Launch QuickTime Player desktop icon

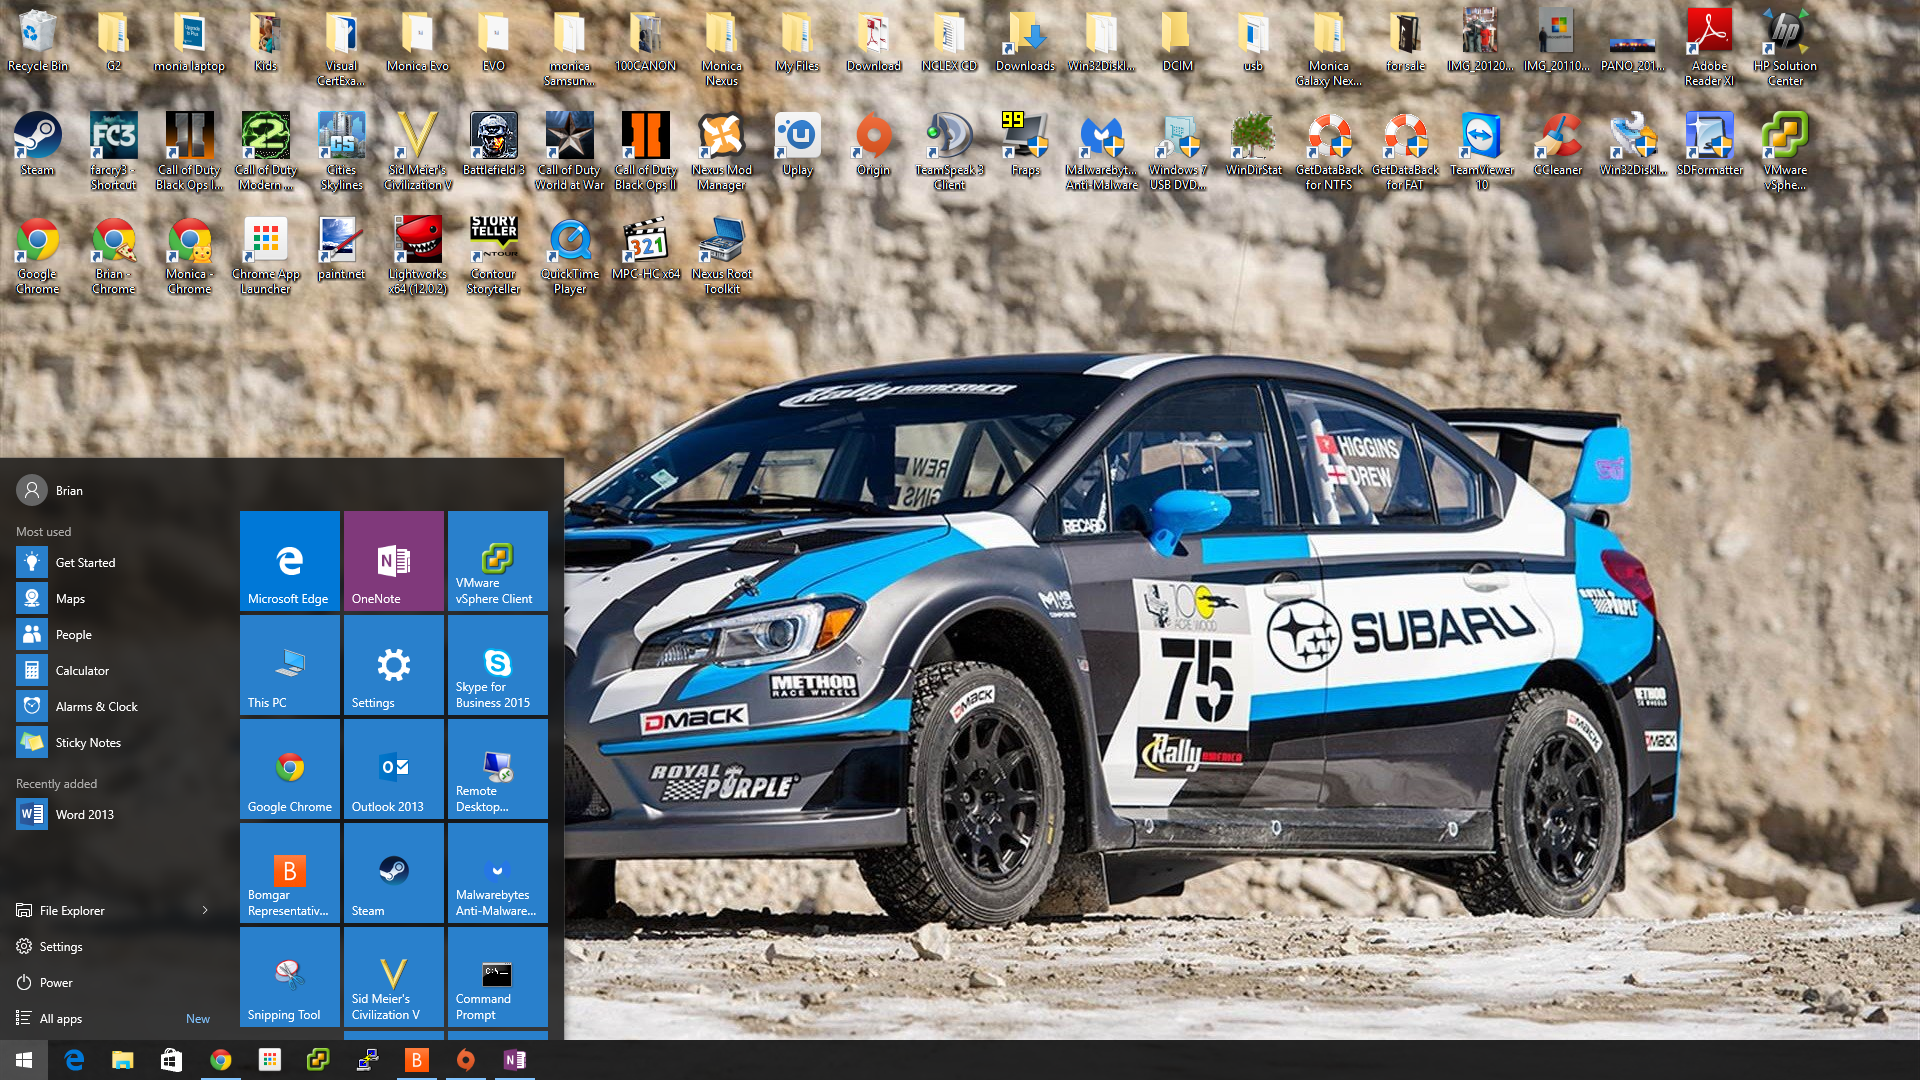pos(570,256)
